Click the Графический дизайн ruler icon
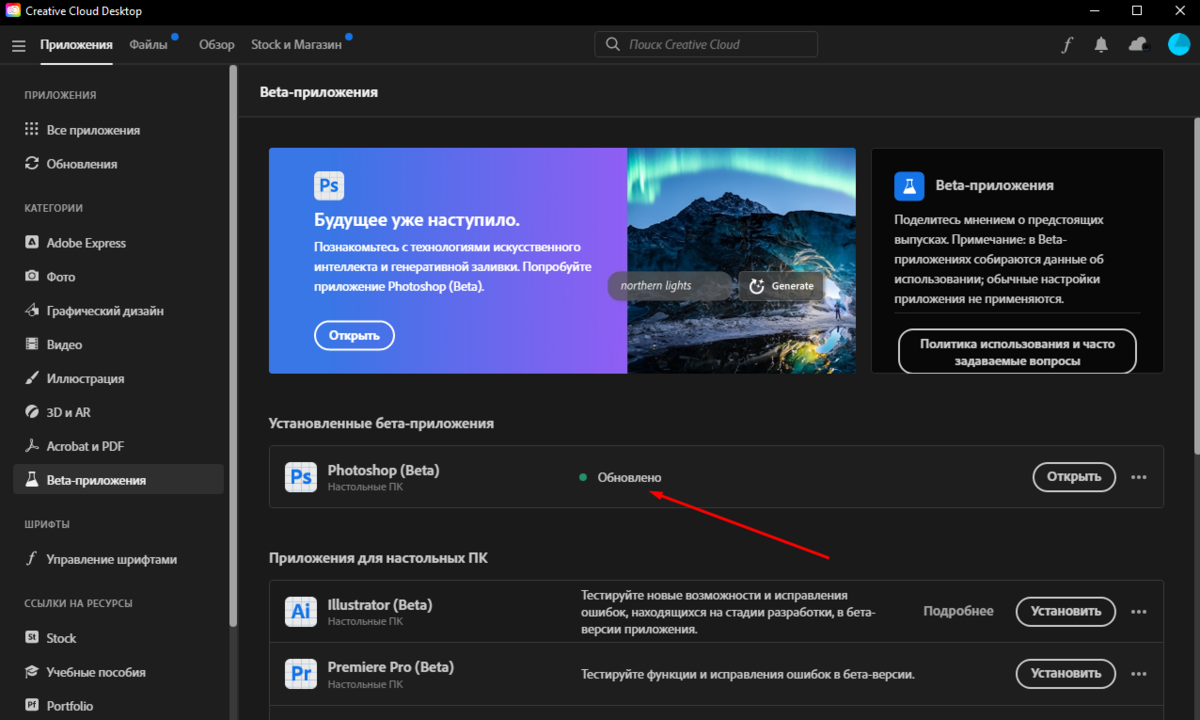Image resolution: width=1200 pixels, height=720 pixels. [31, 311]
